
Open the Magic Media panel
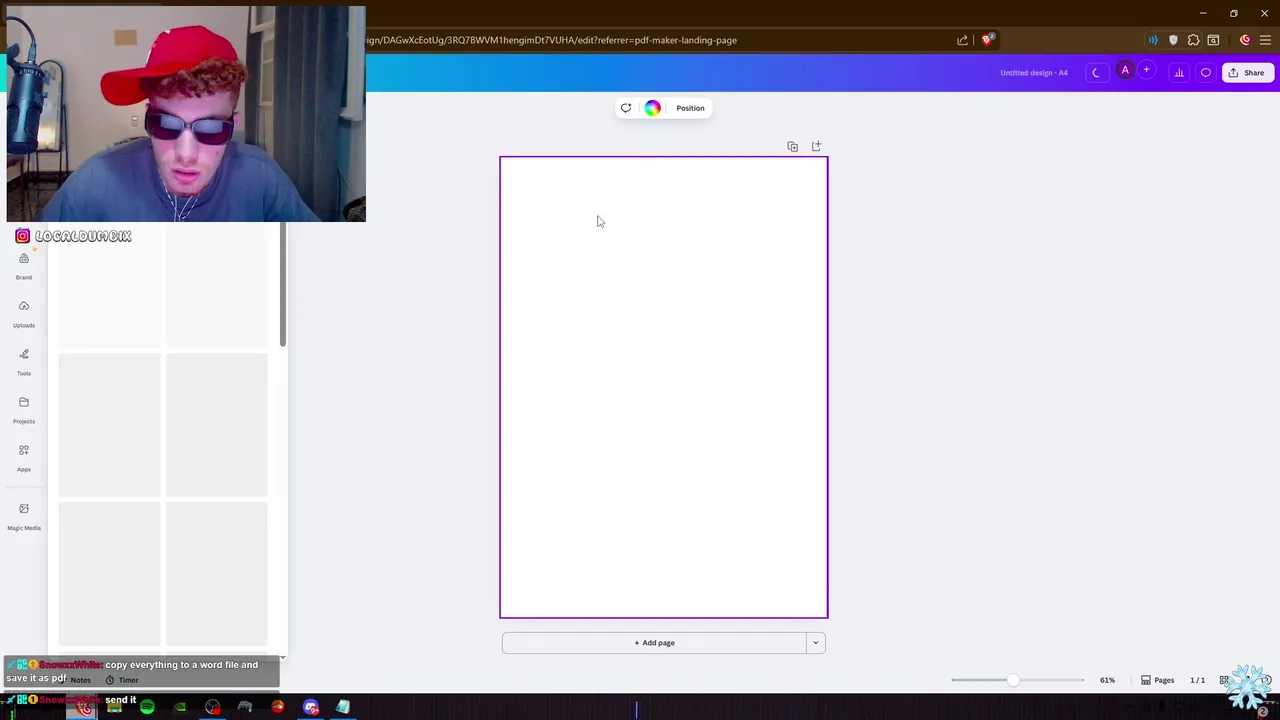[x=24, y=516]
